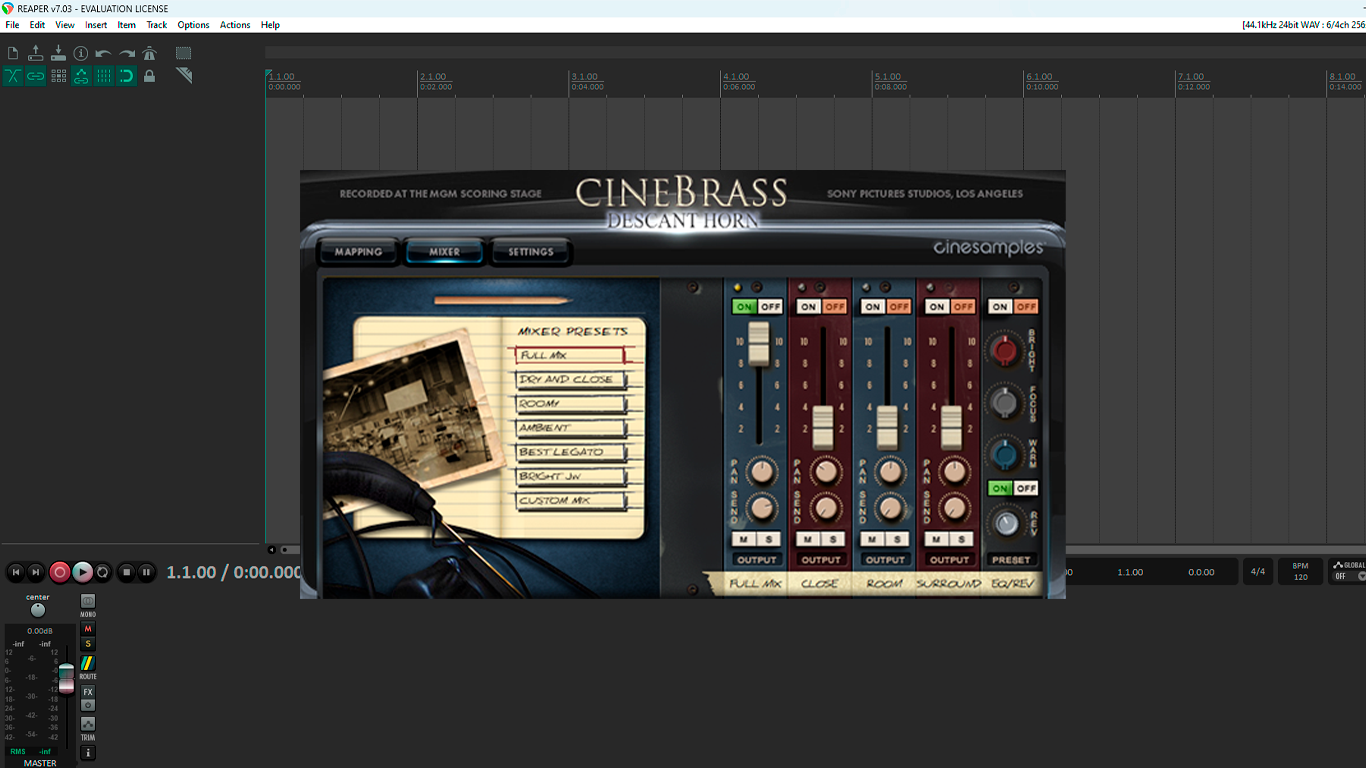
Task: Select the Custom Mix preset
Action: [572, 501]
